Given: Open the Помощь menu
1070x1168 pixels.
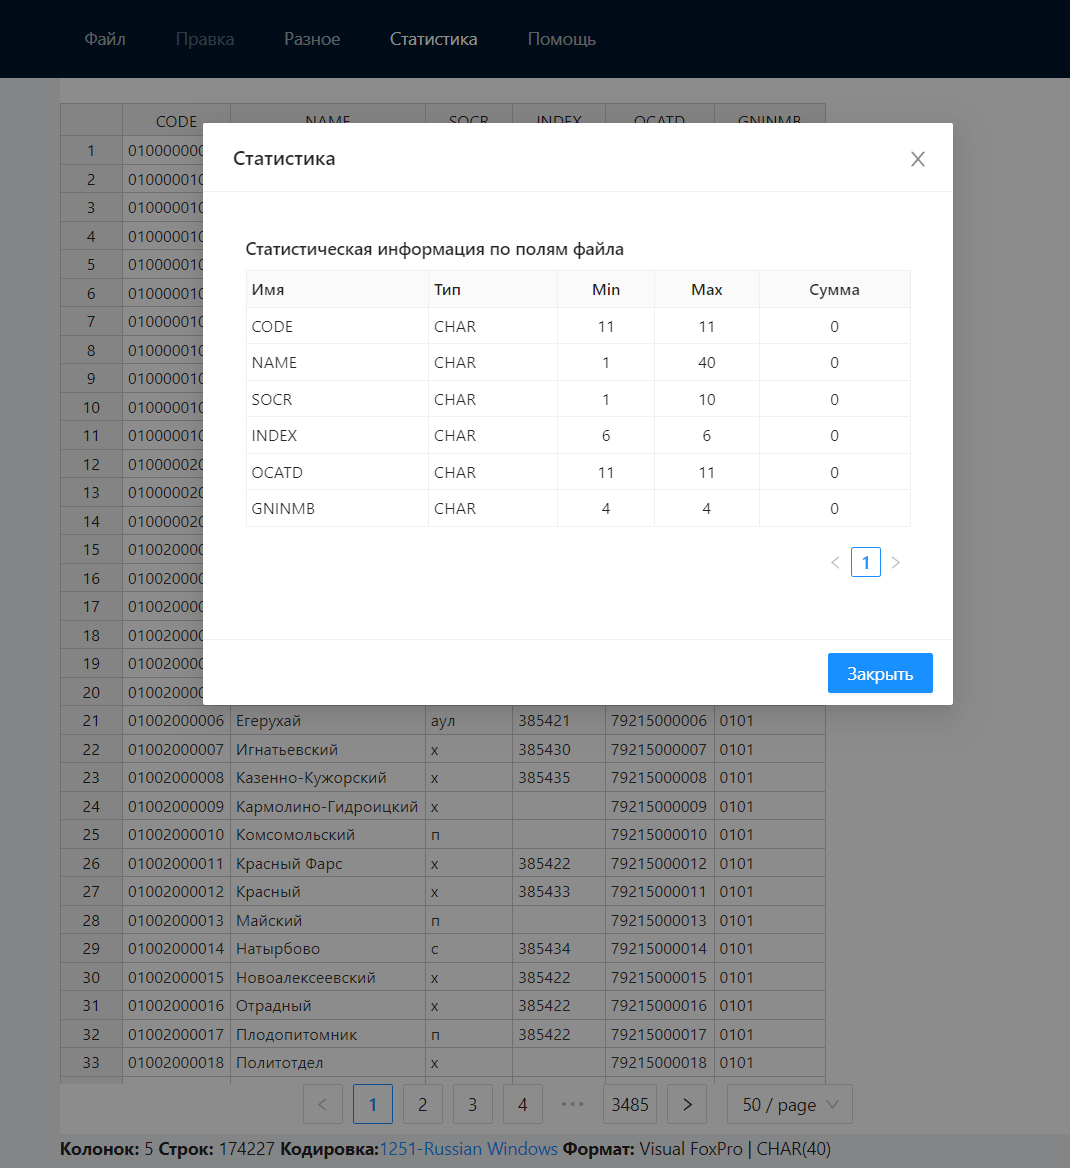Looking at the screenshot, I should tap(561, 39).
